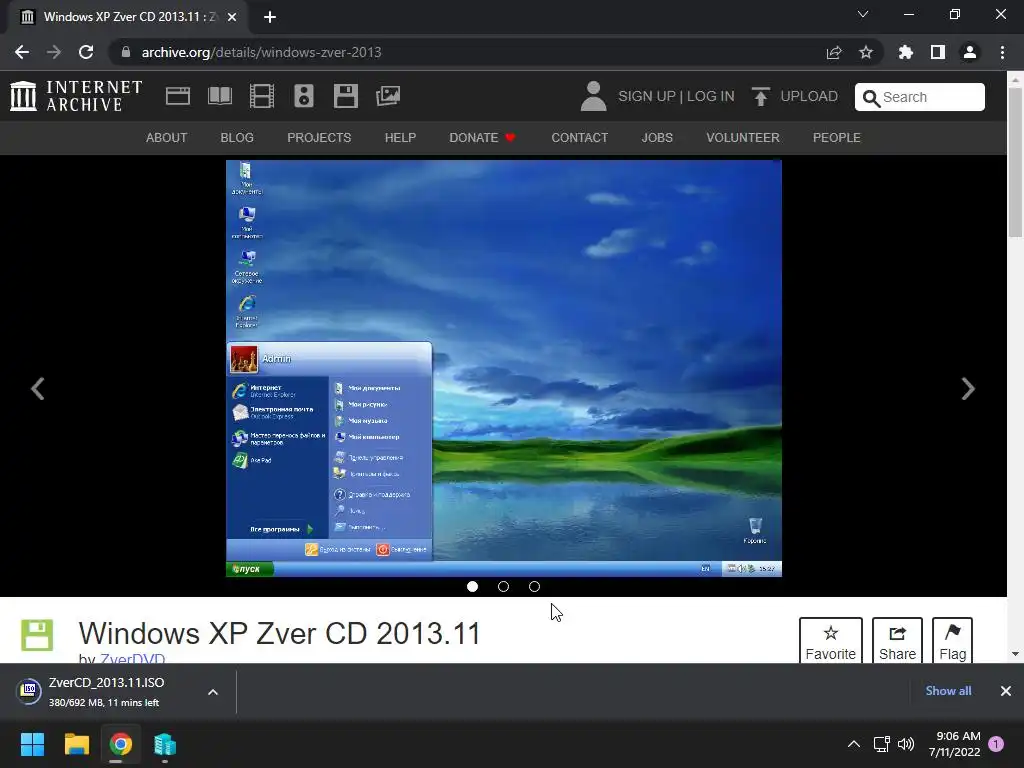Open the volume control in the tray

pyautogui.click(x=906, y=744)
